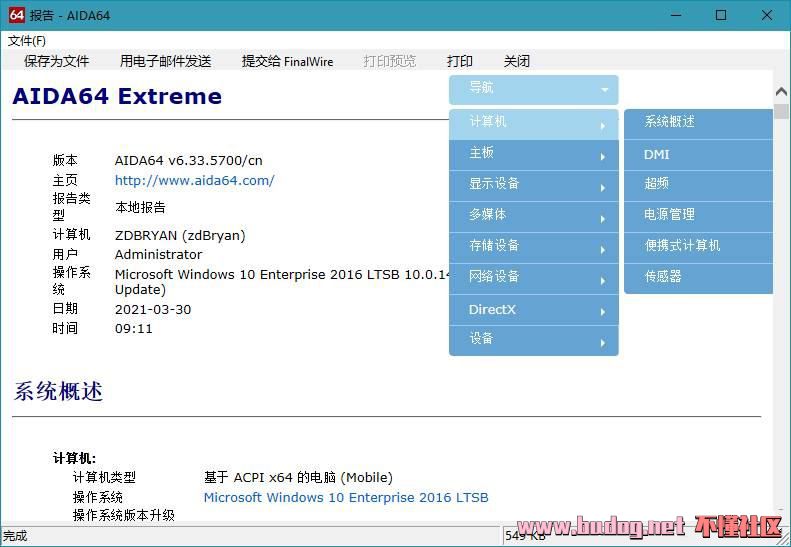Screen dimensions: 791x547
Task: Close the AIDA64 report window
Action: 767,15
